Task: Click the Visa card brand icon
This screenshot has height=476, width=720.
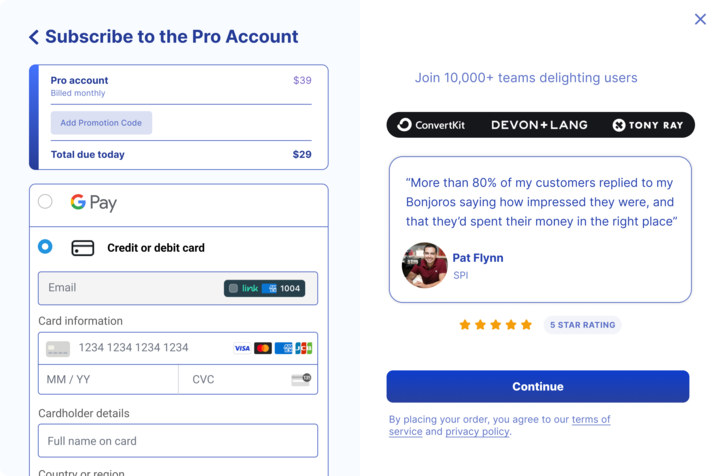Action: 242,348
